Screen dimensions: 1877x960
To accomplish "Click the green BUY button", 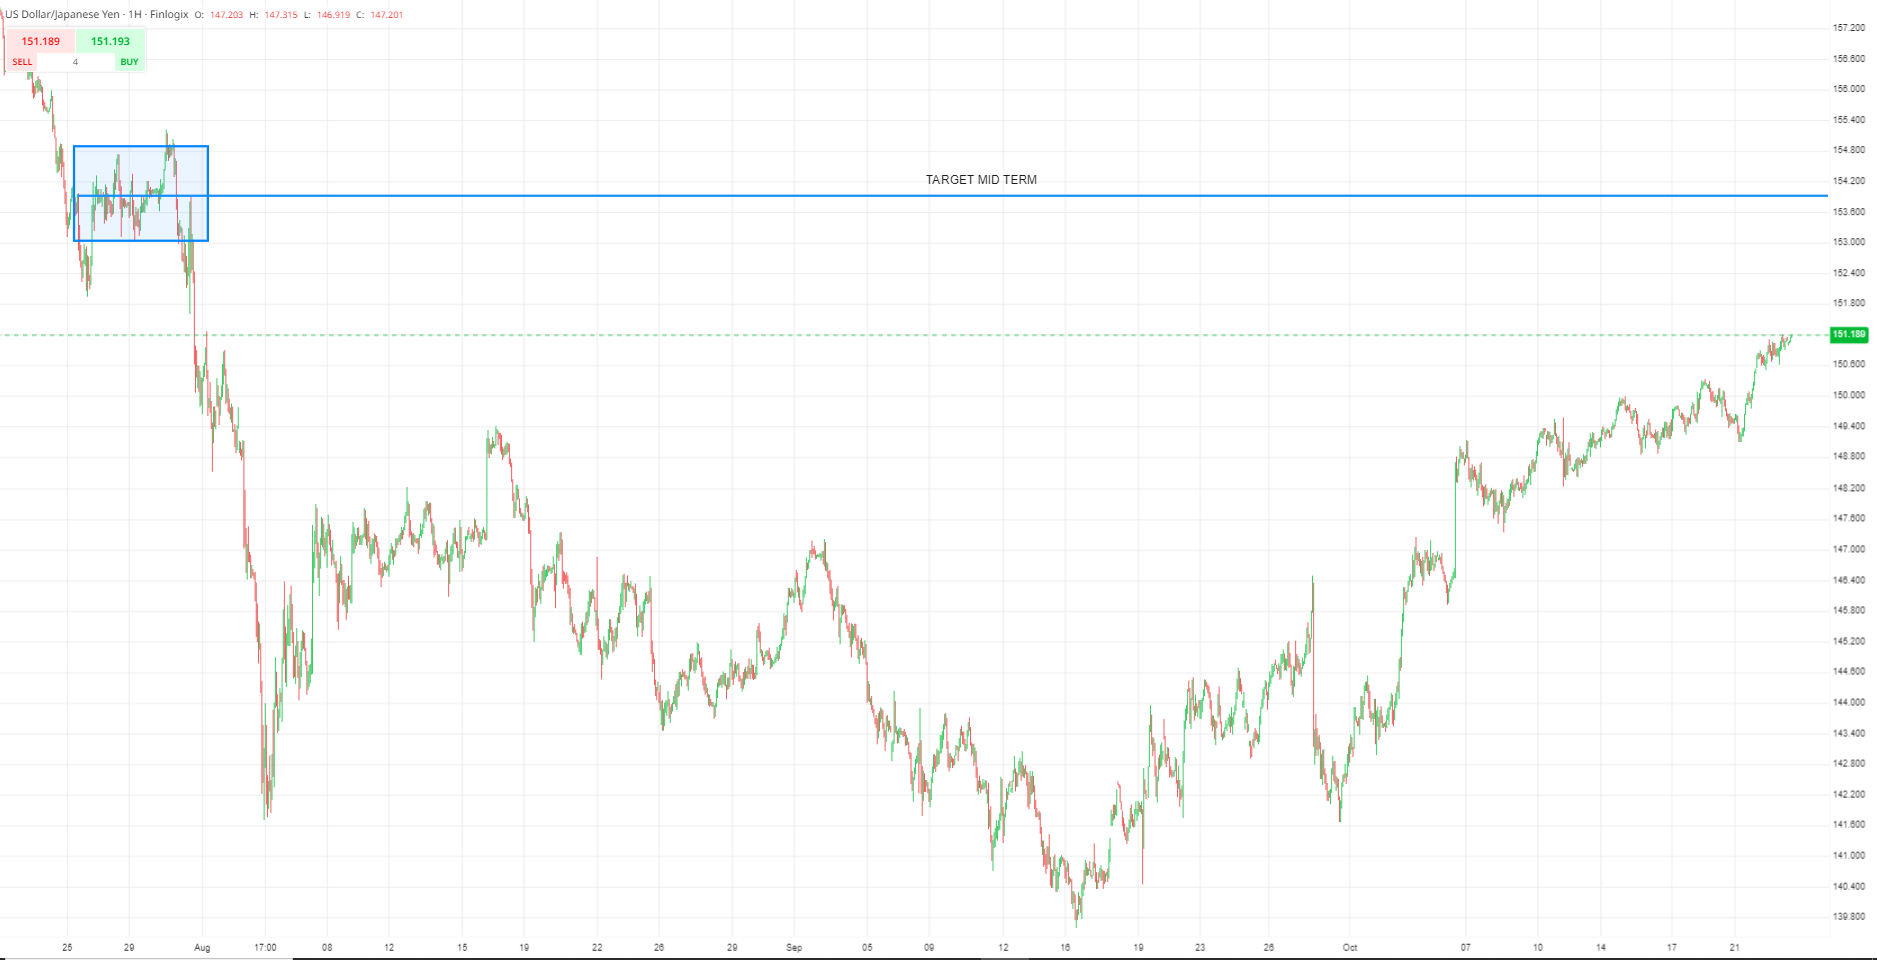I will 111,49.
